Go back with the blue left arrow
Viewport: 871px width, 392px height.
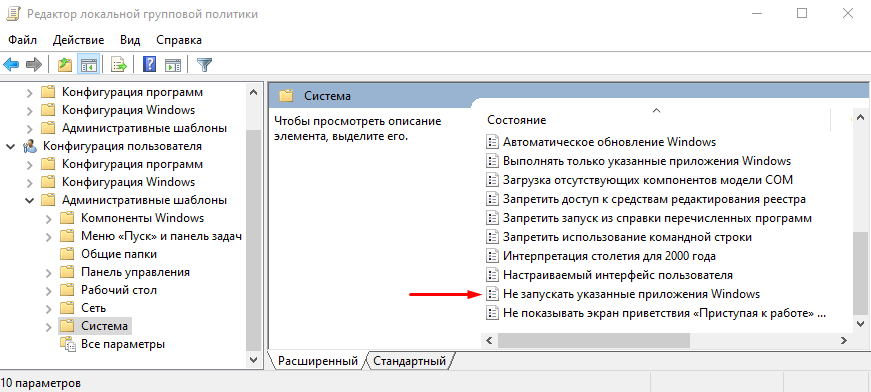pos(11,65)
